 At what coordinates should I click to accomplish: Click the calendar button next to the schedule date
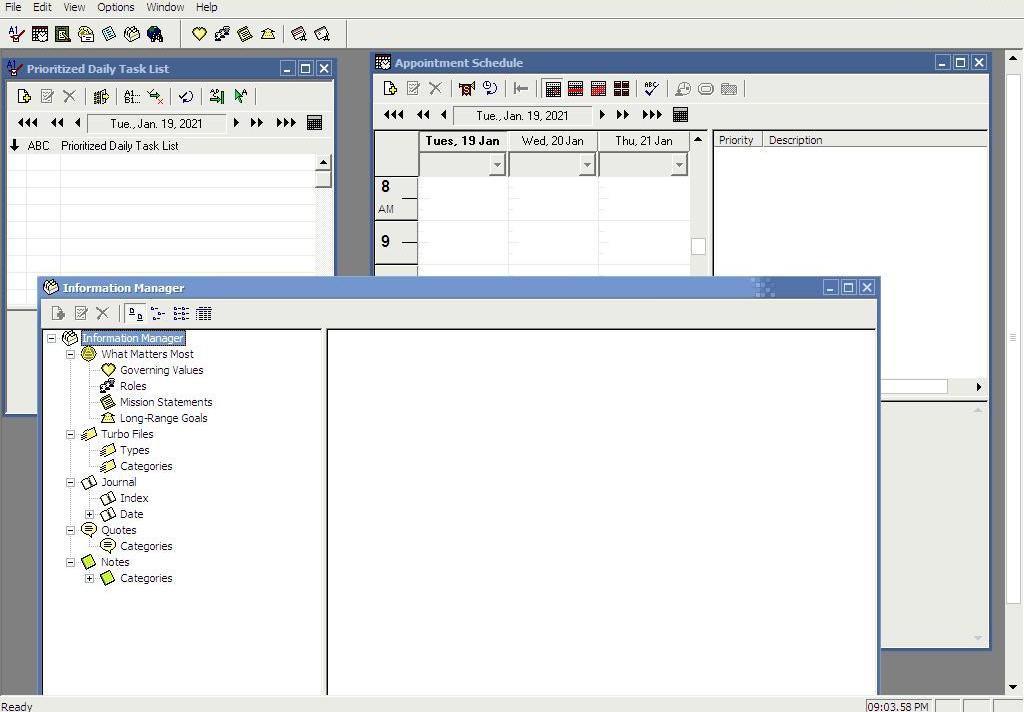681,114
